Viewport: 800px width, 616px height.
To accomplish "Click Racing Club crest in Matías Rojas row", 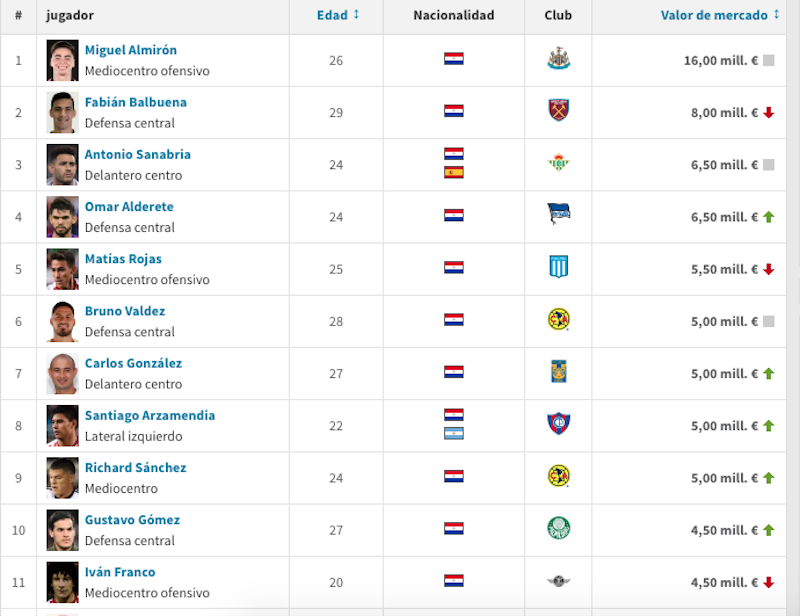I will [x=559, y=266].
